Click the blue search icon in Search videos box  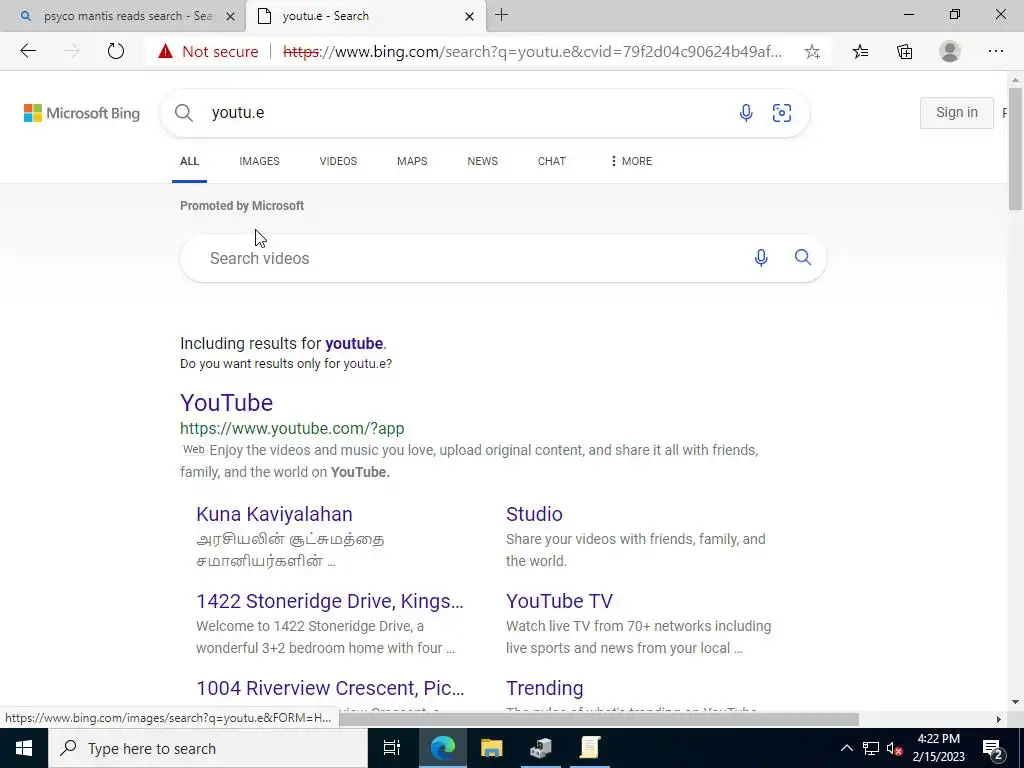tap(803, 257)
